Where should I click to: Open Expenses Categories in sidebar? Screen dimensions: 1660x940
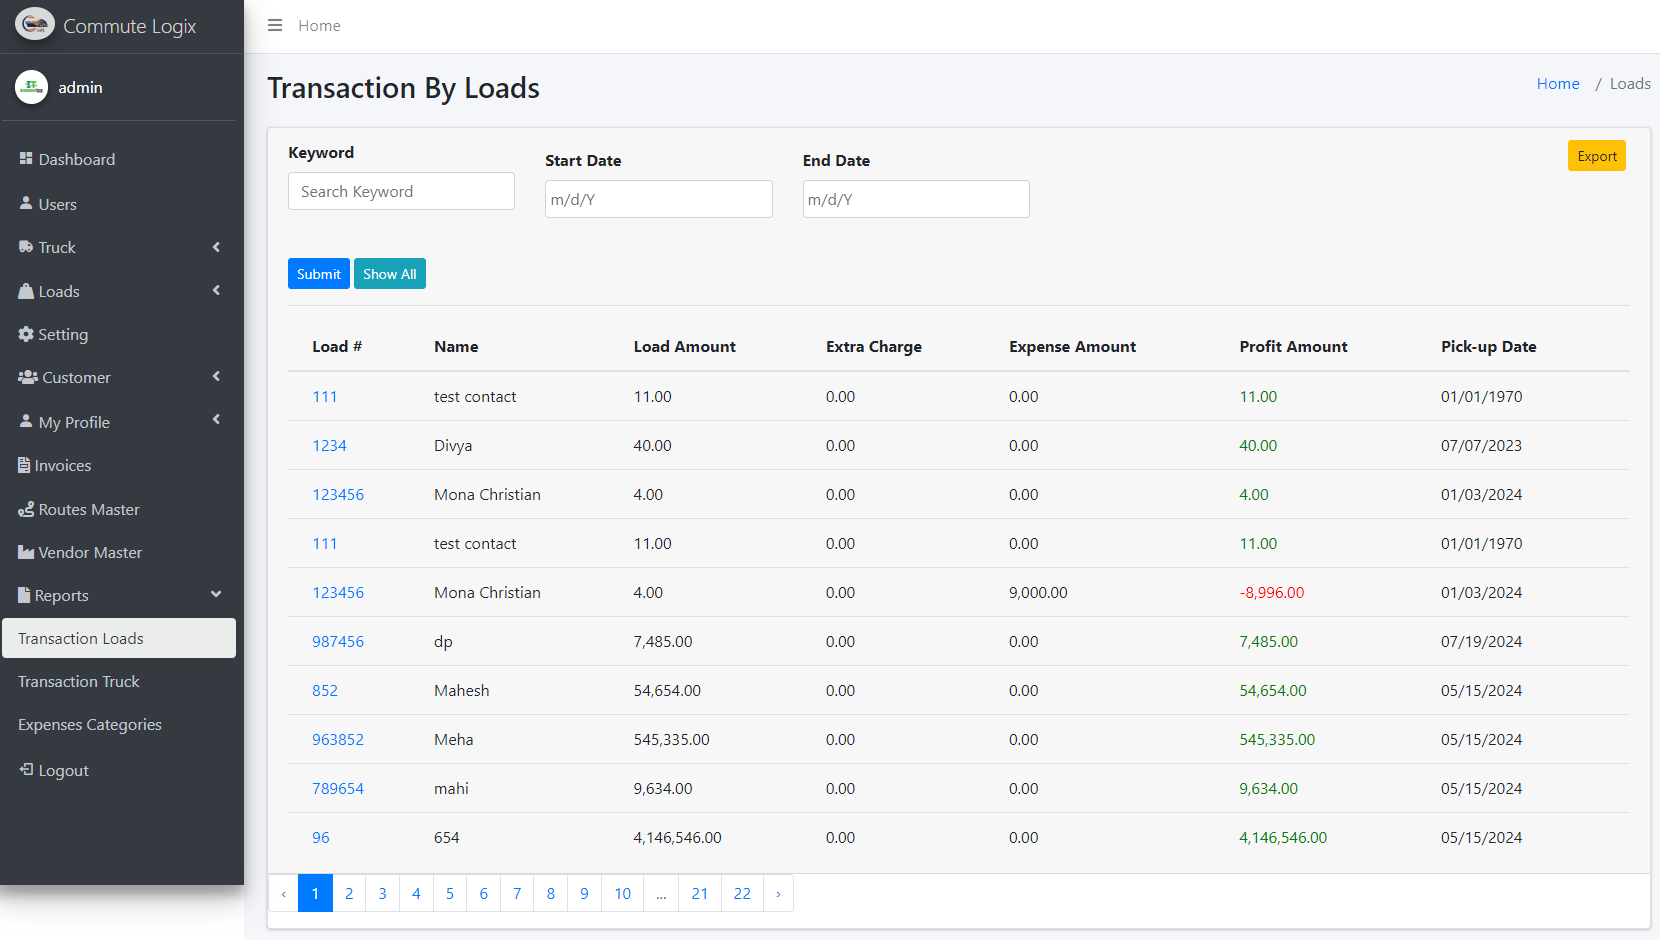[x=90, y=724]
